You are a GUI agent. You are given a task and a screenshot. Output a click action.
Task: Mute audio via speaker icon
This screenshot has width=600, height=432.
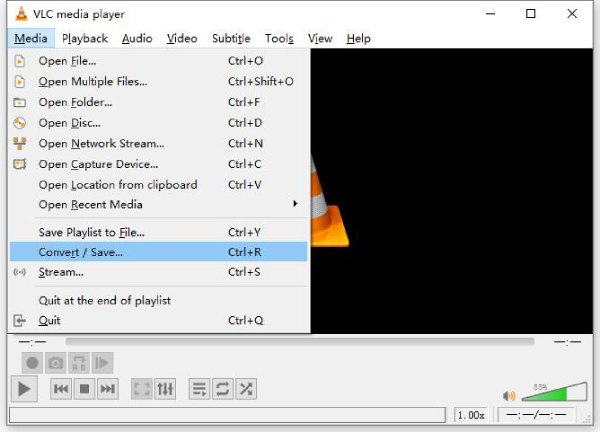click(x=509, y=395)
